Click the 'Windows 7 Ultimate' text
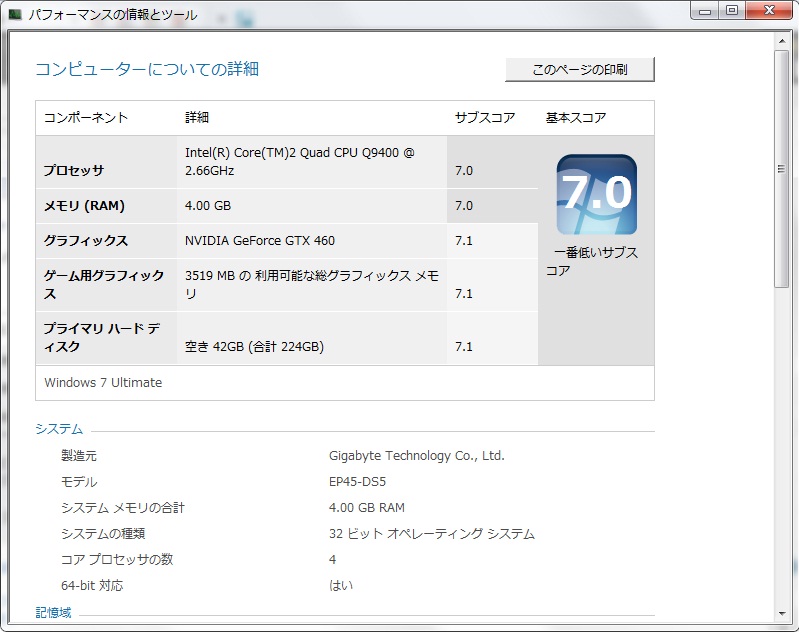Viewport: 799px width, 633px height. click(x=103, y=383)
